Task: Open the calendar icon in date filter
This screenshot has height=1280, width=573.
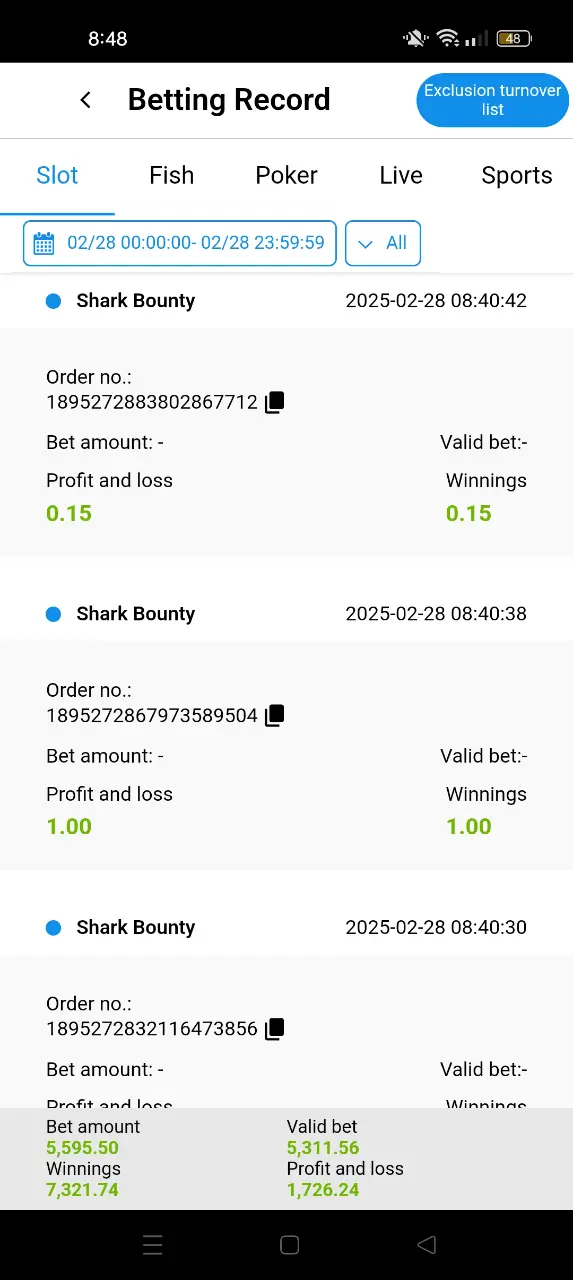Action: coord(44,243)
